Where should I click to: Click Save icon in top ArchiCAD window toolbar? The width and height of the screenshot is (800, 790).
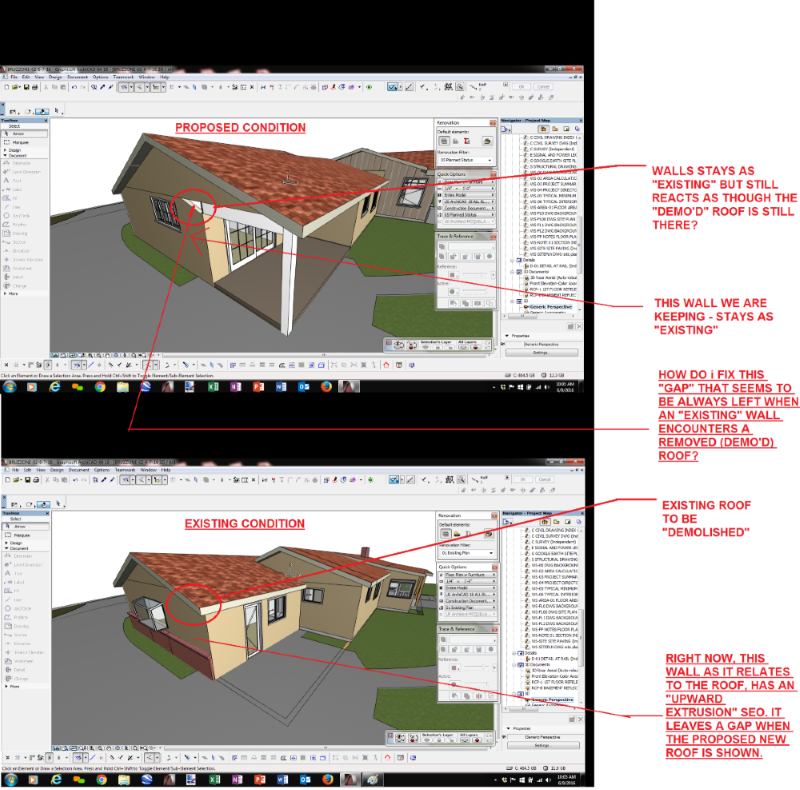[x=27, y=87]
